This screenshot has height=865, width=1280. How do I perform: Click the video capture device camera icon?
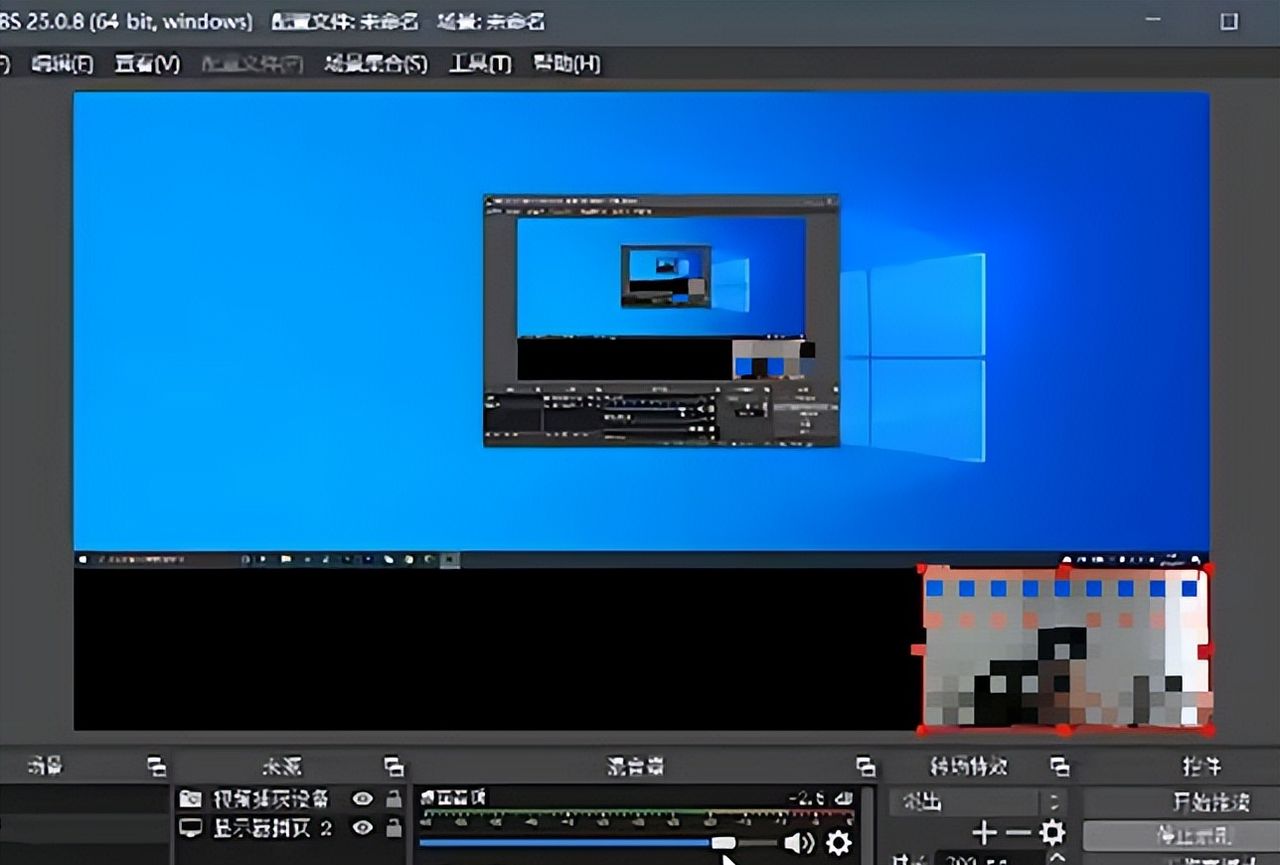click(x=190, y=799)
